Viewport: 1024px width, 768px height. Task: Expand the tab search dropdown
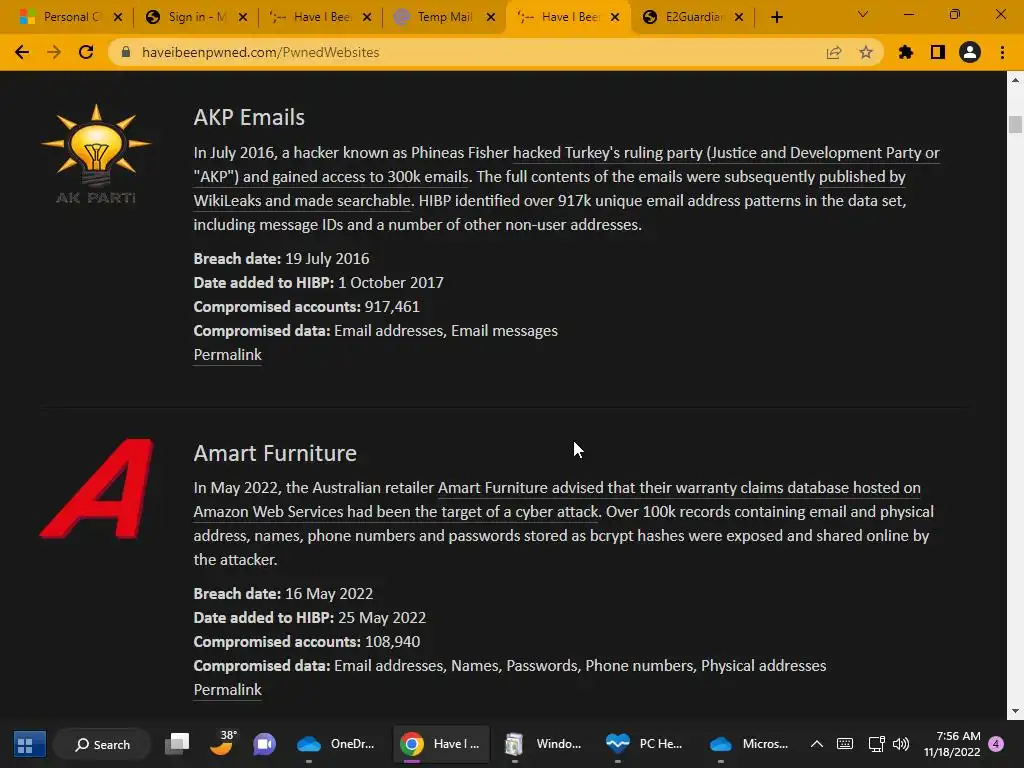(x=863, y=14)
